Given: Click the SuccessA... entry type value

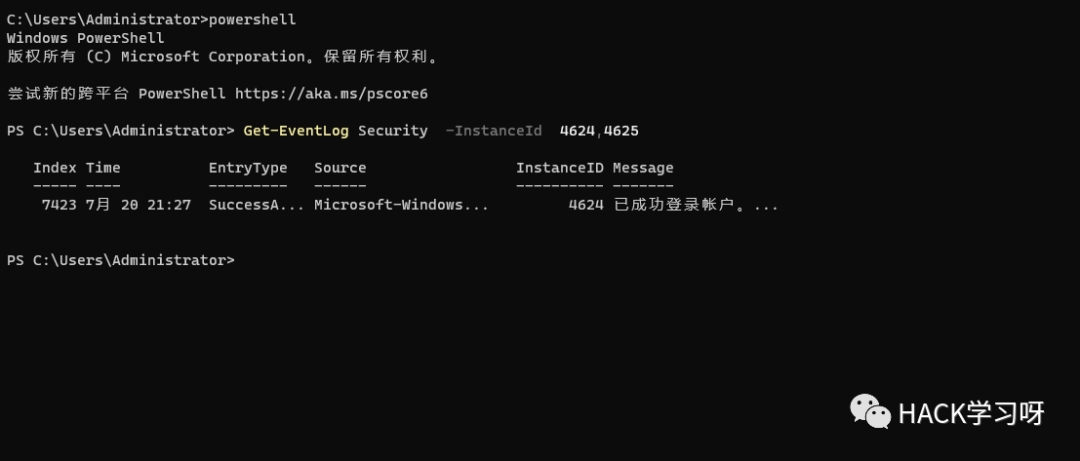Looking at the screenshot, I should point(257,205).
